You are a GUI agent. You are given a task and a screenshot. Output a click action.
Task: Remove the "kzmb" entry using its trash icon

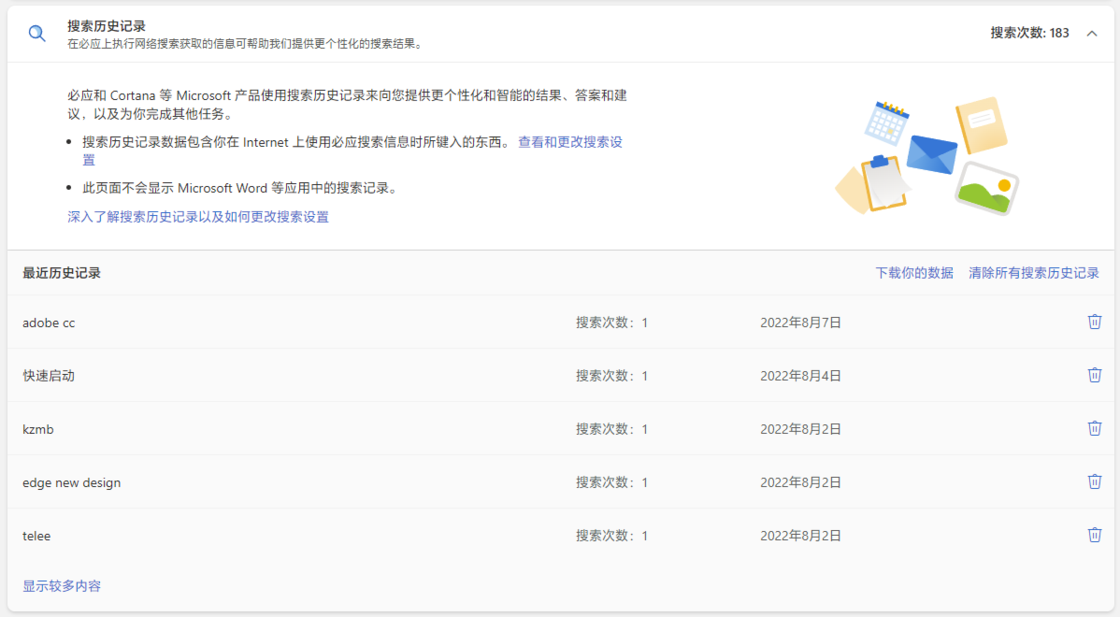(1094, 429)
